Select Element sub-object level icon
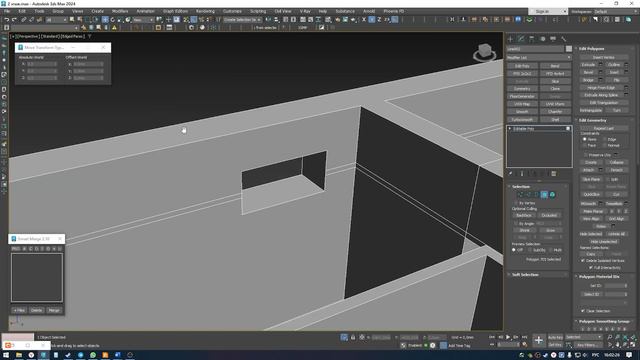Image resolution: width=640 pixels, height=360 pixels. [x=552, y=195]
